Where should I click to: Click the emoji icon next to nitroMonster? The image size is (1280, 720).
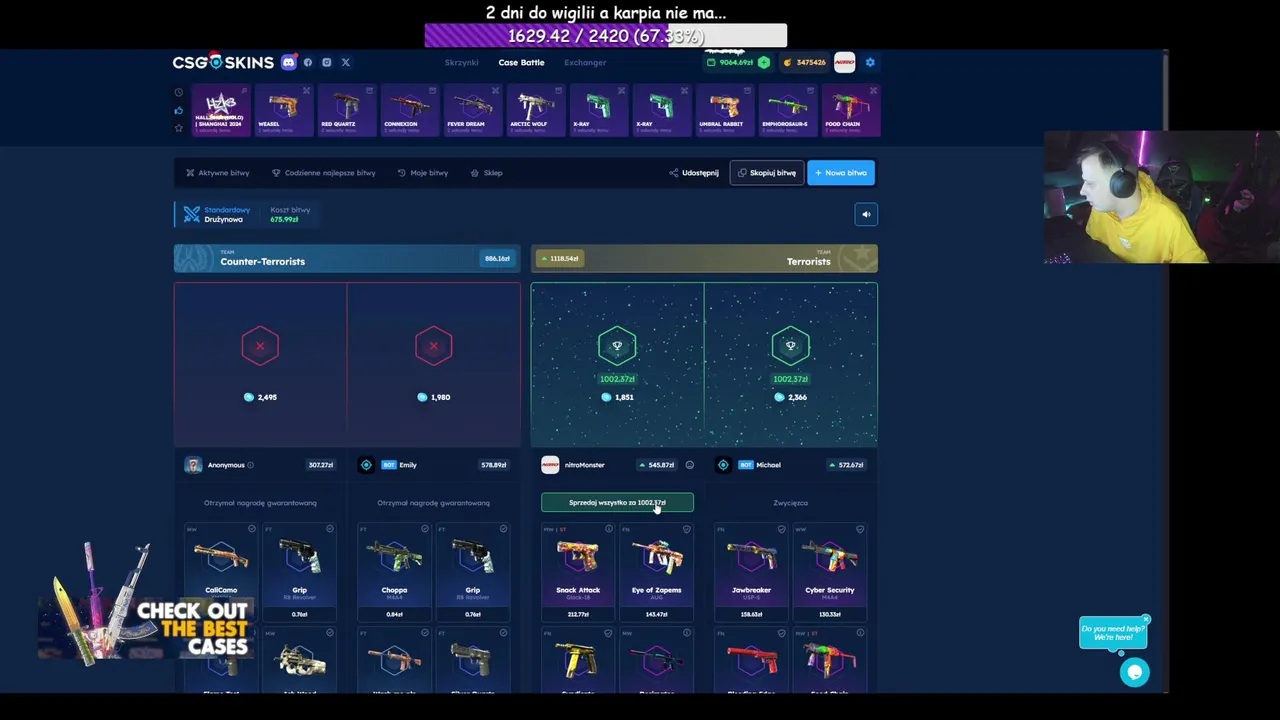pos(689,465)
